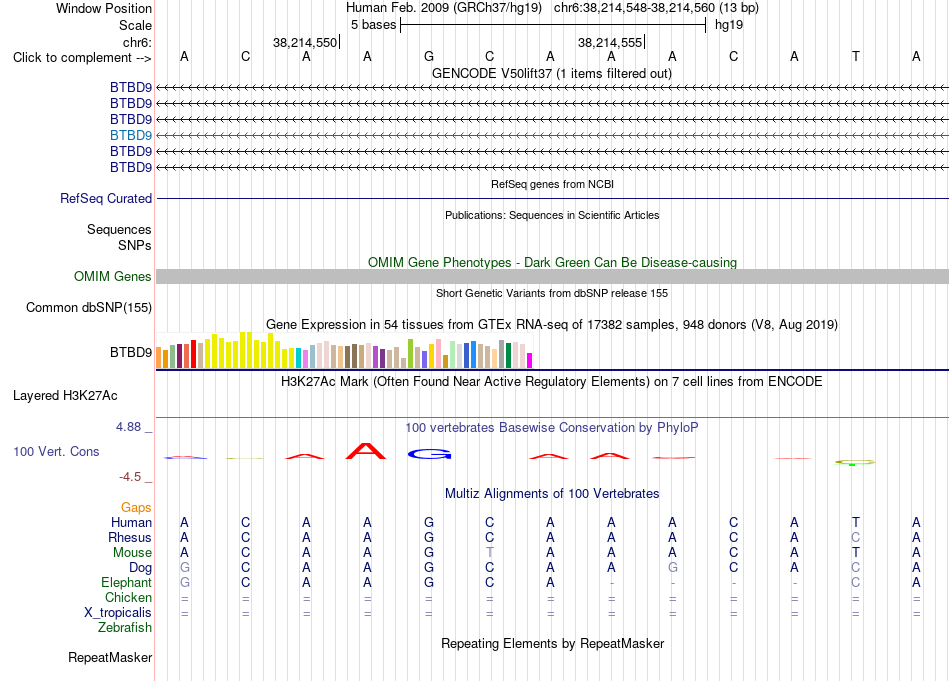Click the blue G in conservation logo
This screenshot has height=681, width=950.
[430, 454]
